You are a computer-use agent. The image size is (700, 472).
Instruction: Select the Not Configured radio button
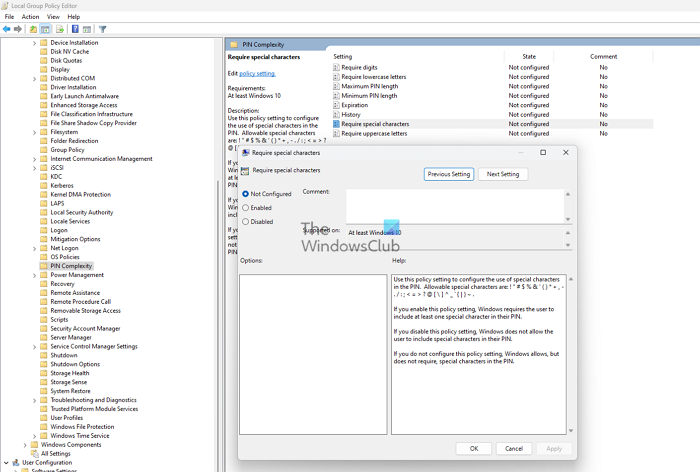[x=246, y=194]
